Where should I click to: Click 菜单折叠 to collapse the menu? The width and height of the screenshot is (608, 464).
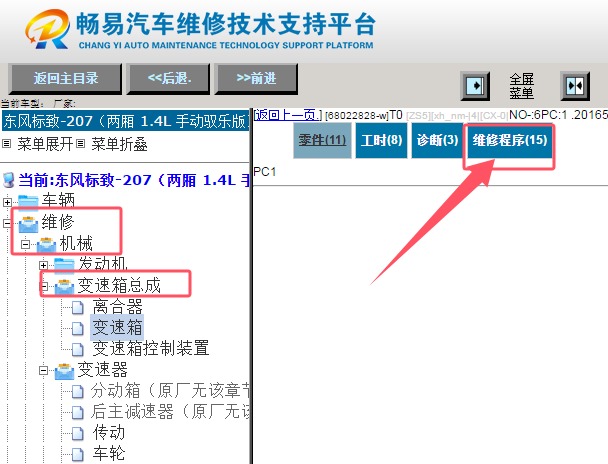click(119, 144)
